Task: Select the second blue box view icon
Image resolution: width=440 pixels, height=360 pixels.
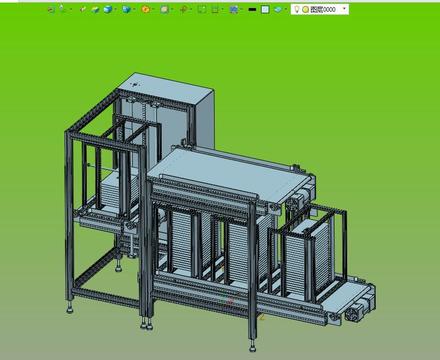Action: [x=126, y=10]
